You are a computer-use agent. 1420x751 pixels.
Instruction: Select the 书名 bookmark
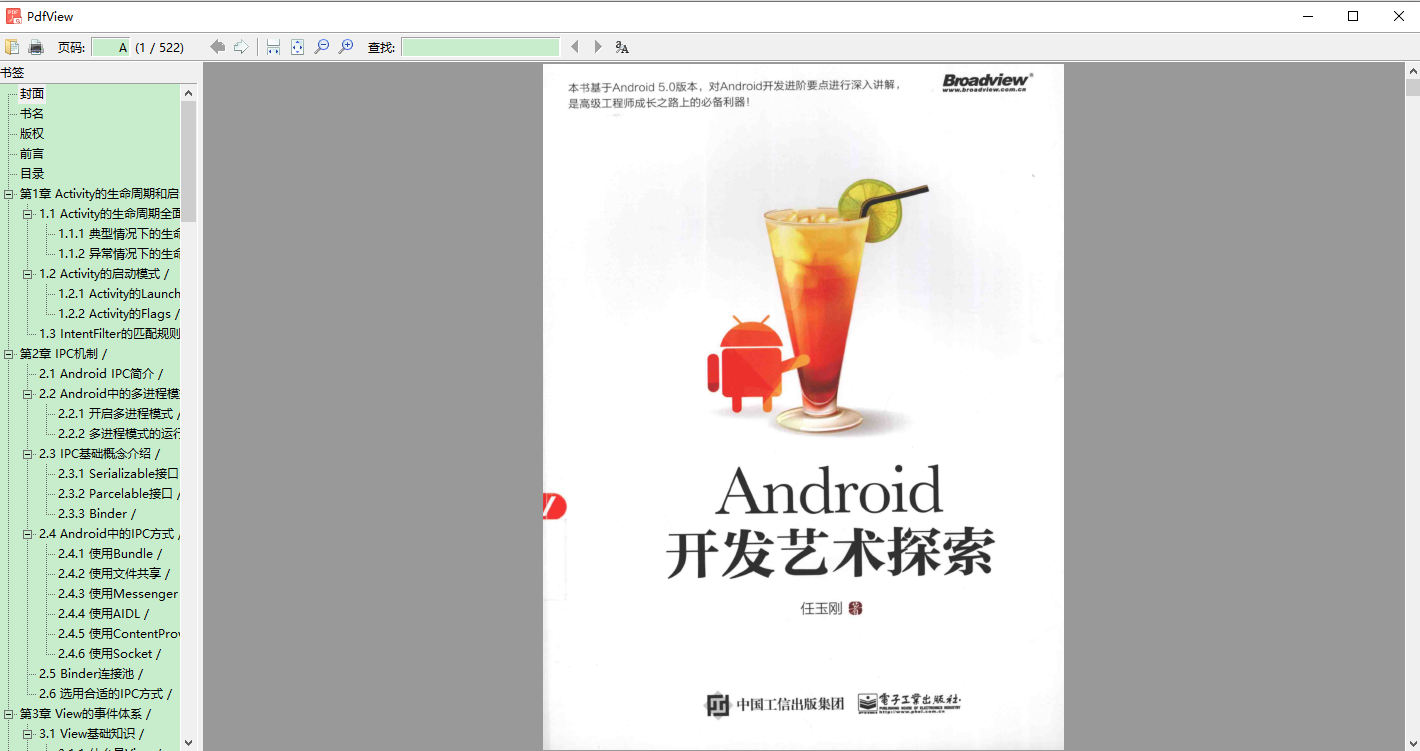pos(32,113)
